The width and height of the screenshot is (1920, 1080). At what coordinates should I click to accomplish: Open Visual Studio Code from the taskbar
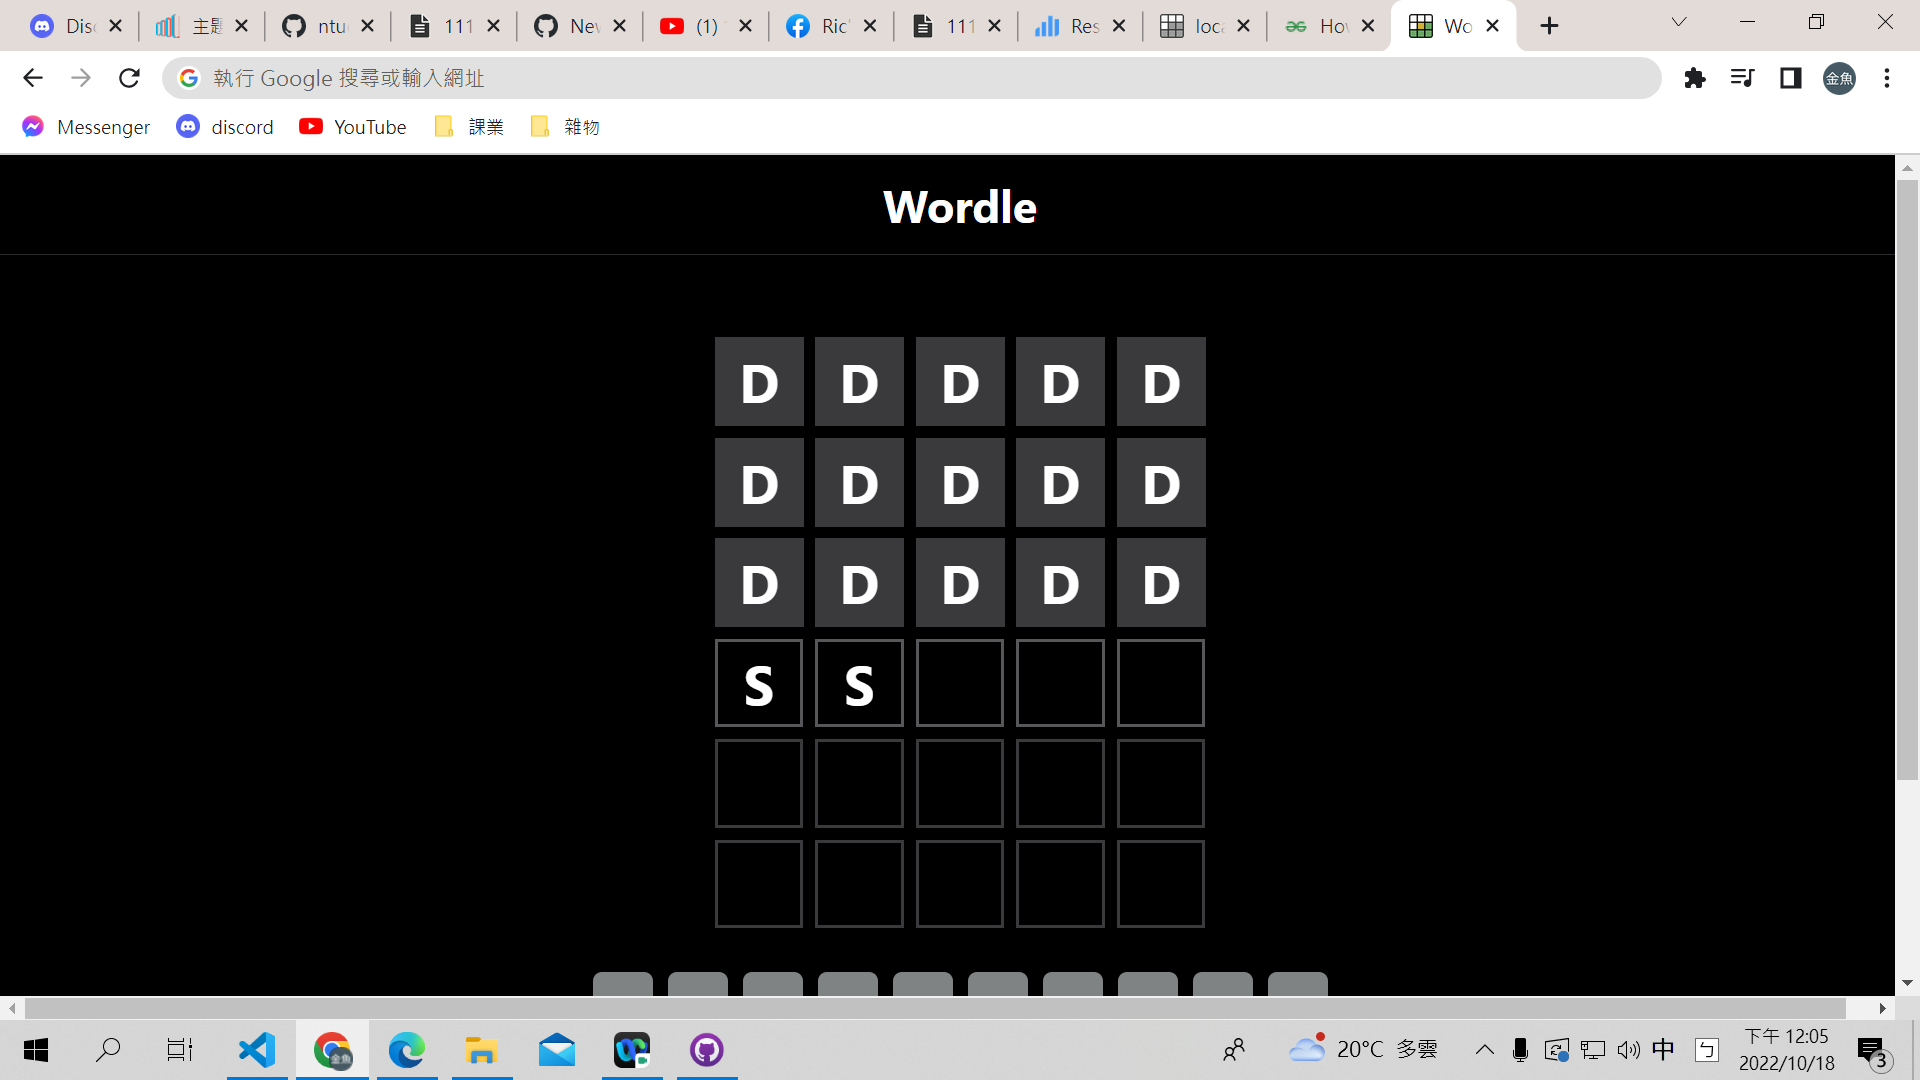click(257, 1050)
